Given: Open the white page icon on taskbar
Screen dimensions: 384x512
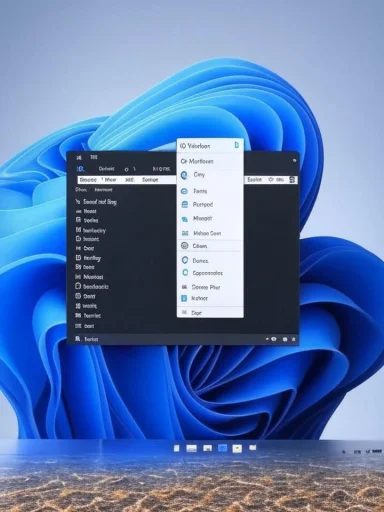Looking at the screenshot, I should 177,448.
